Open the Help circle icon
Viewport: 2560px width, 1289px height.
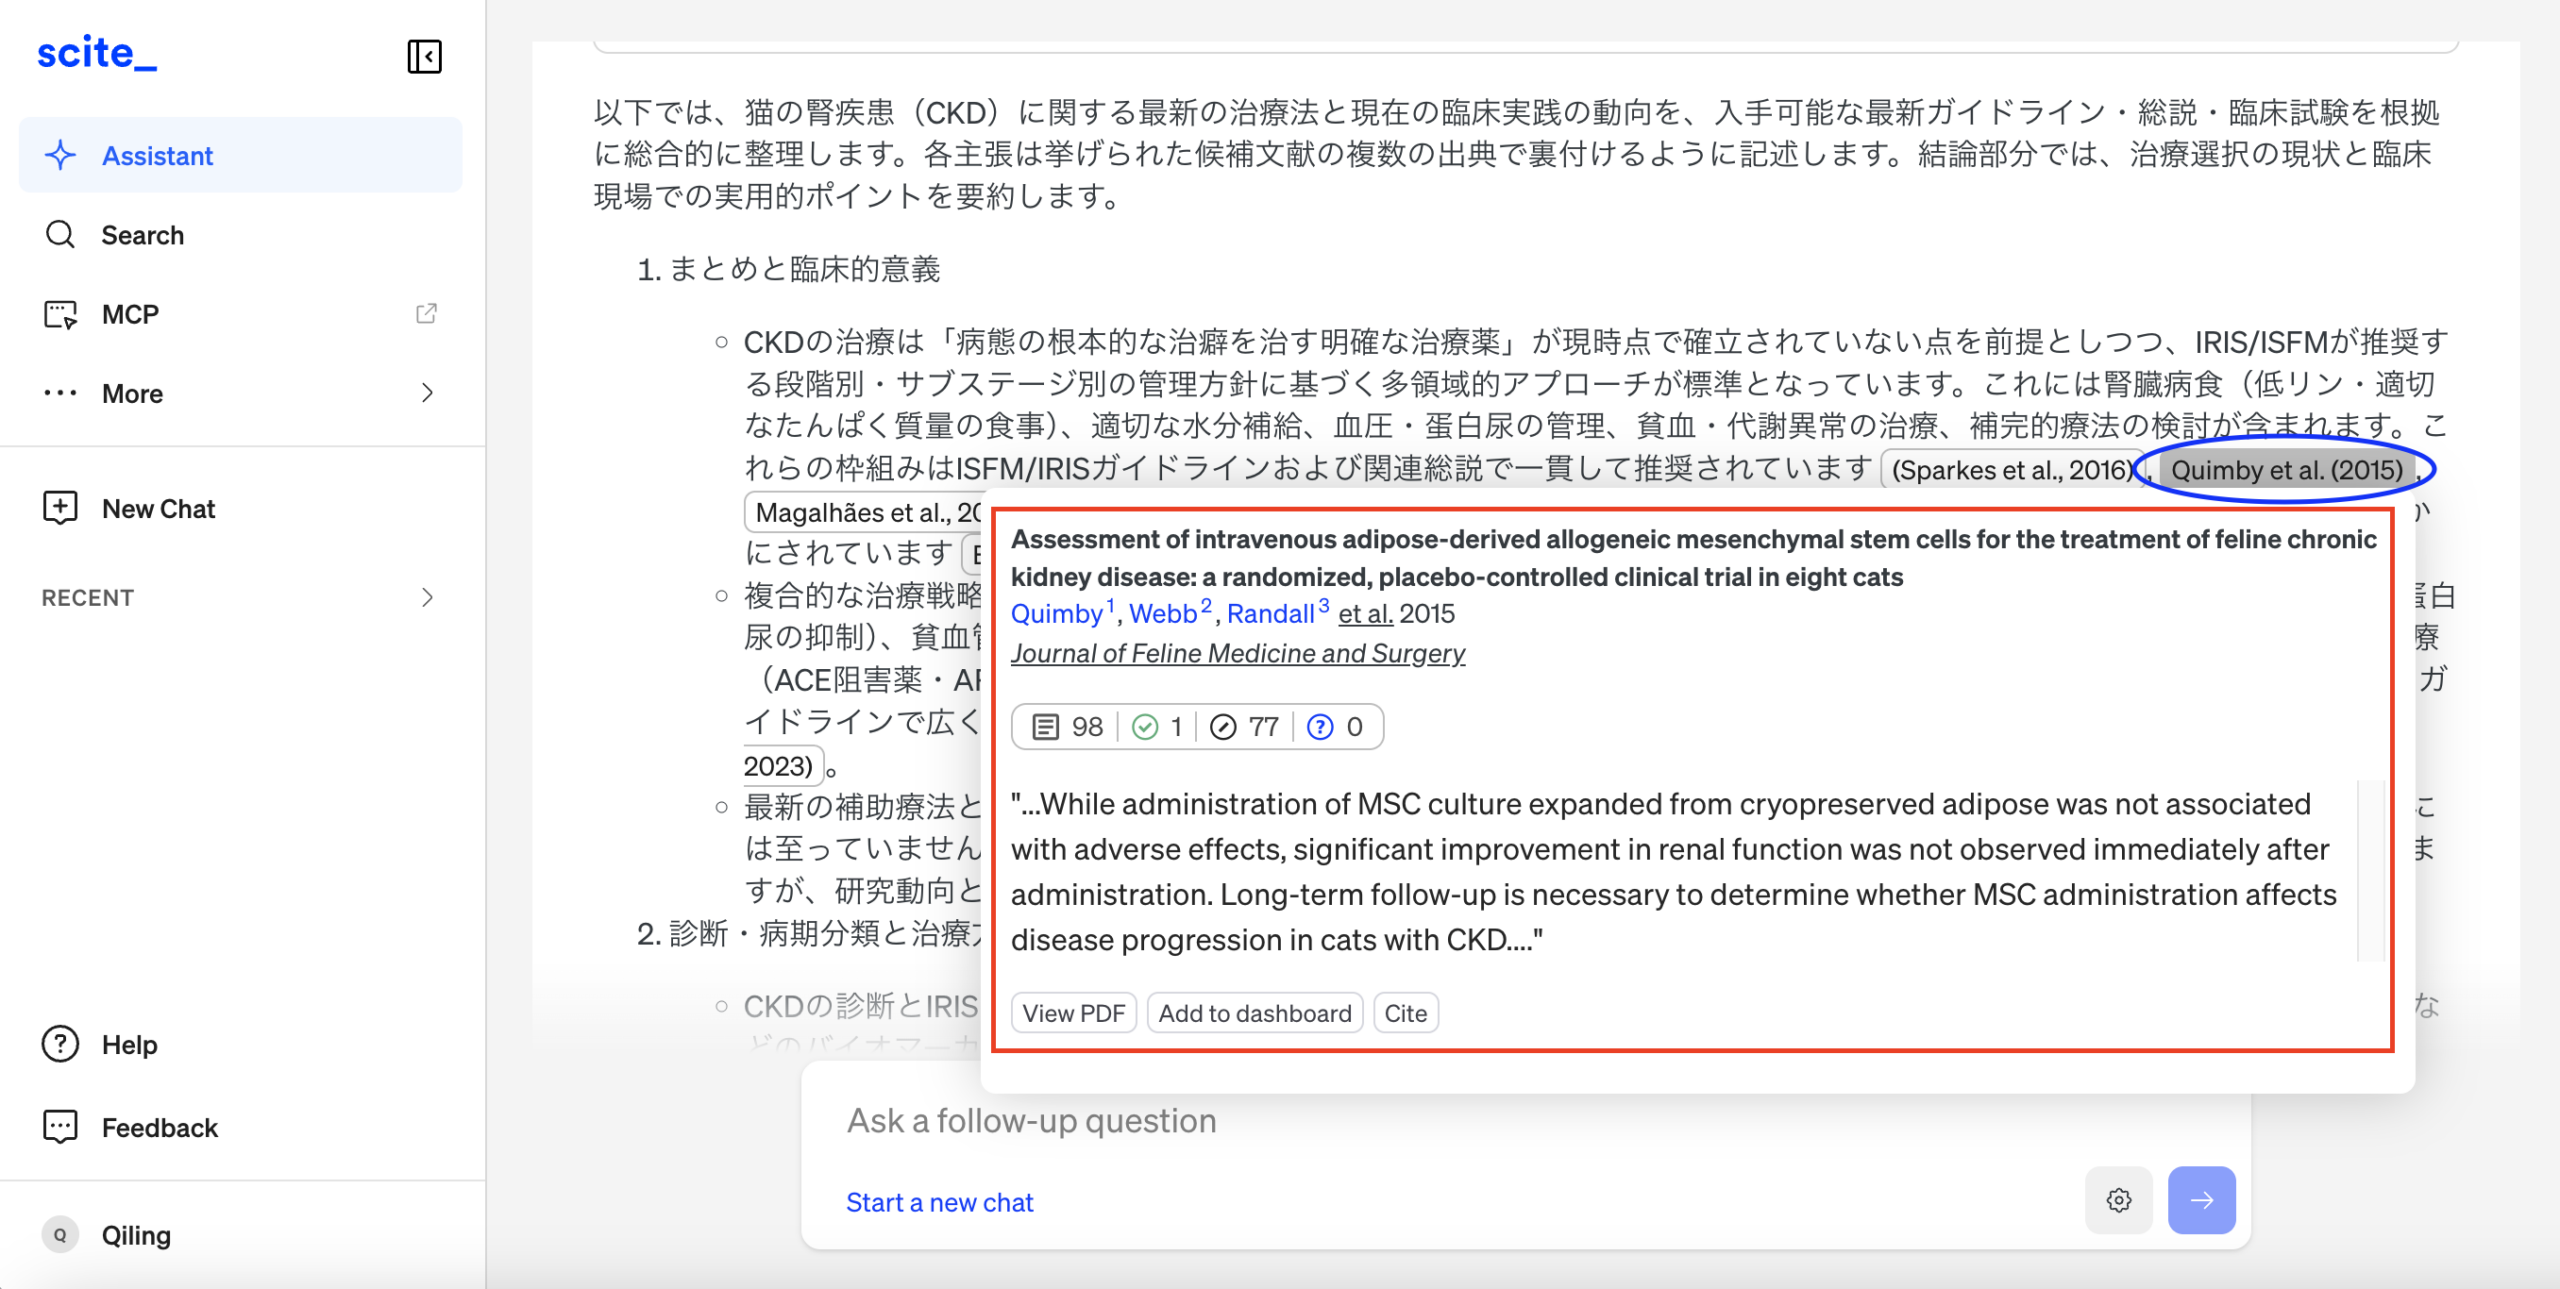(x=60, y=1044)
